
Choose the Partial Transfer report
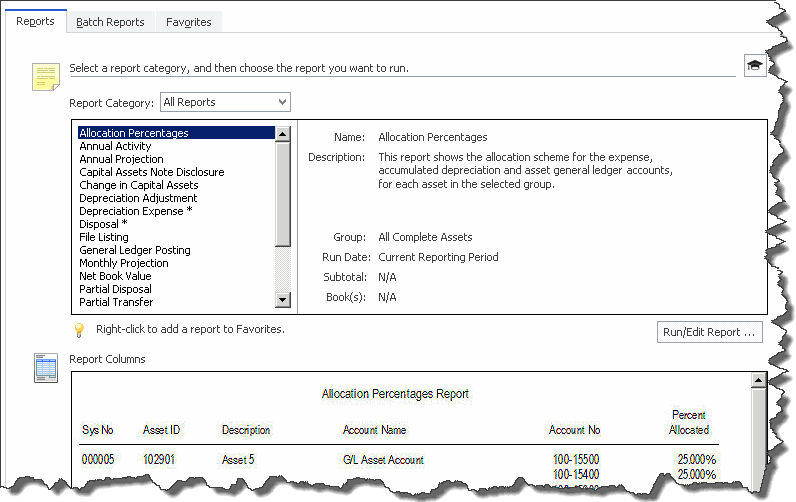(x=117, y=302)
